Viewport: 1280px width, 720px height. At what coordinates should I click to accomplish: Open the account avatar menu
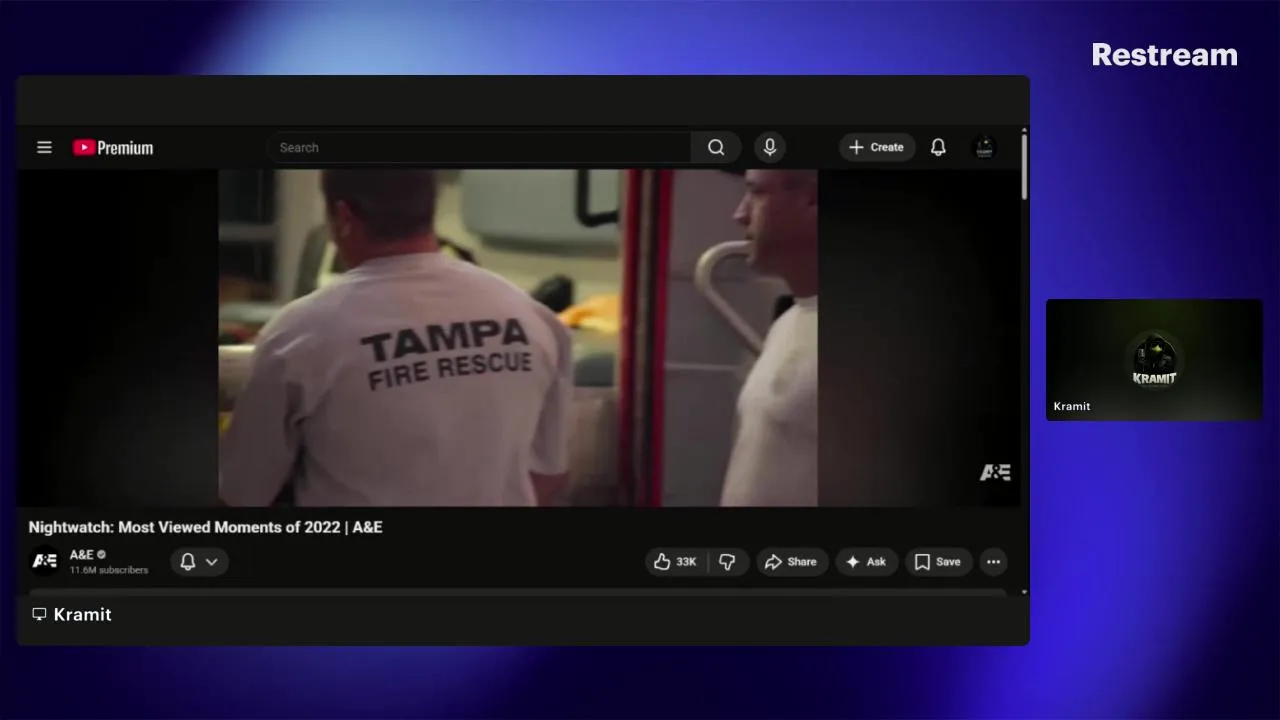tap(984, 147)
